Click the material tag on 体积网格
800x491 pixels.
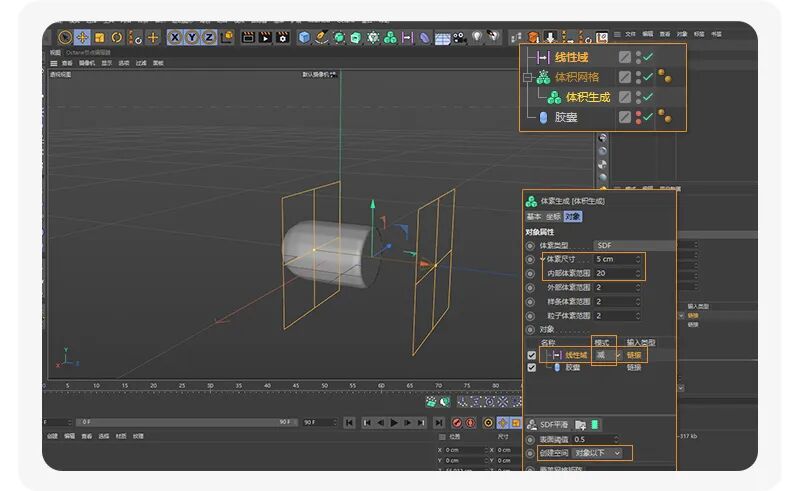[x=664, y=76]
